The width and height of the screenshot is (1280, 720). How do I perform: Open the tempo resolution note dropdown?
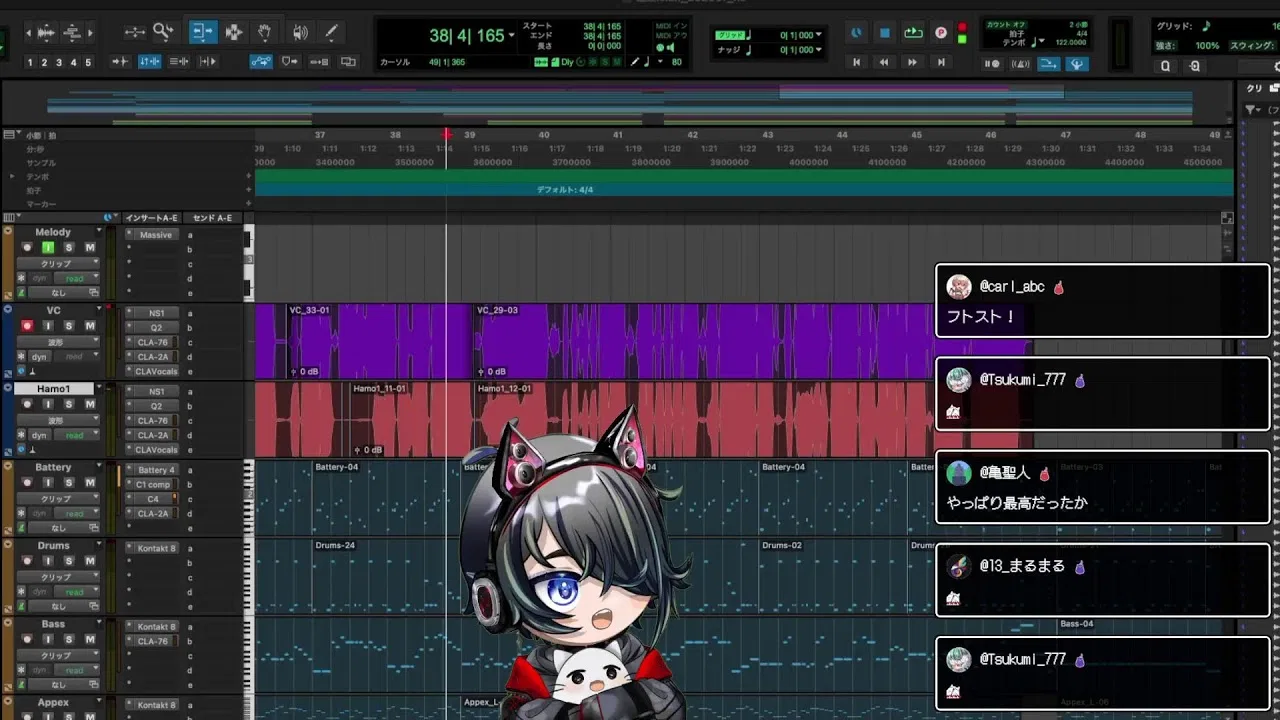[1038, 42]
